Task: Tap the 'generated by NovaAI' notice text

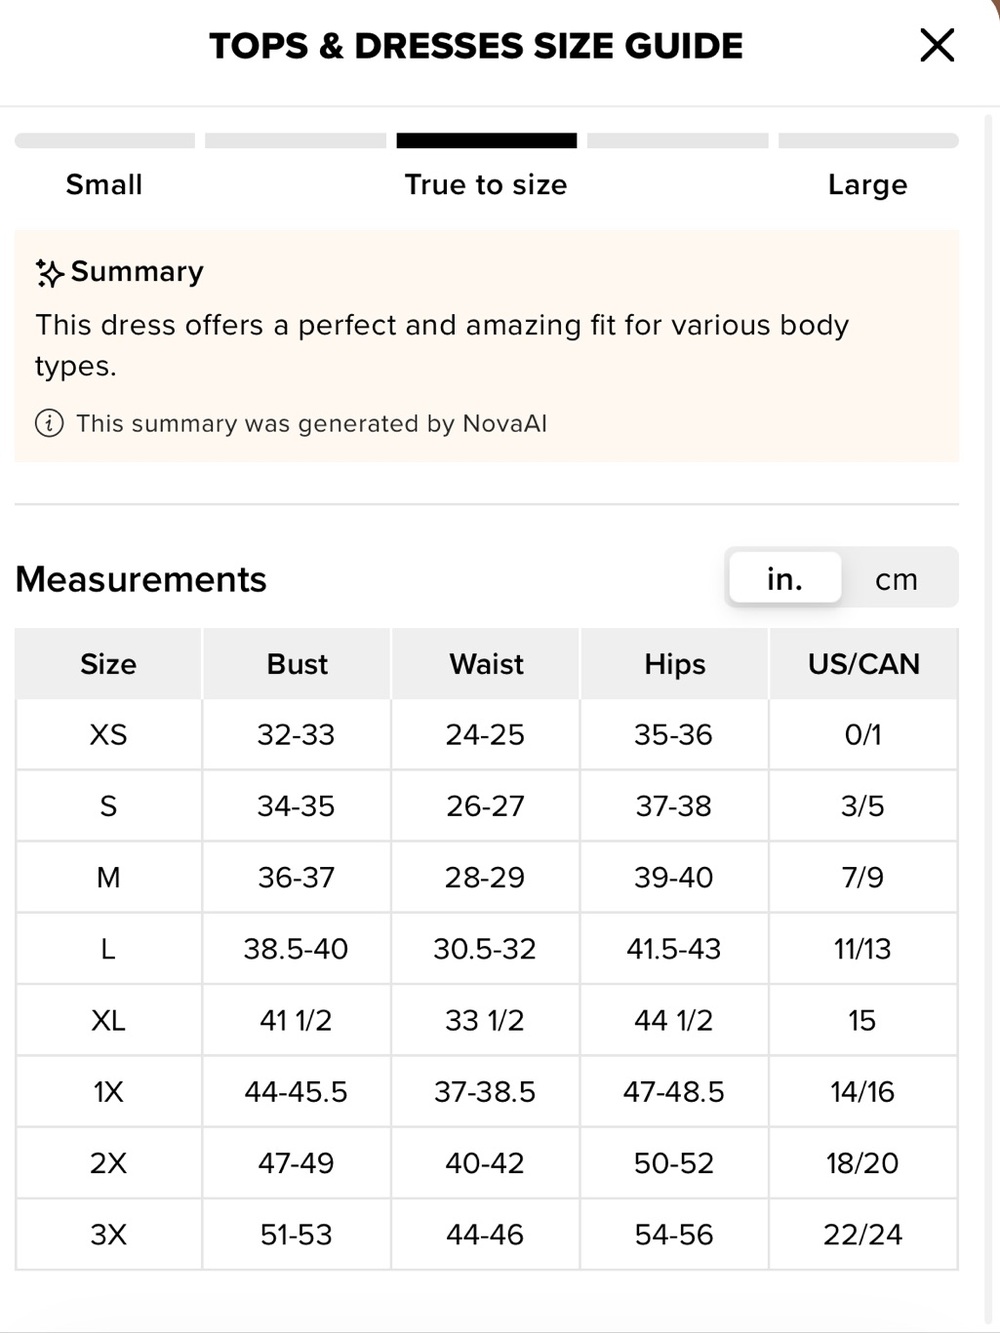Action: [x=311, y=424]
